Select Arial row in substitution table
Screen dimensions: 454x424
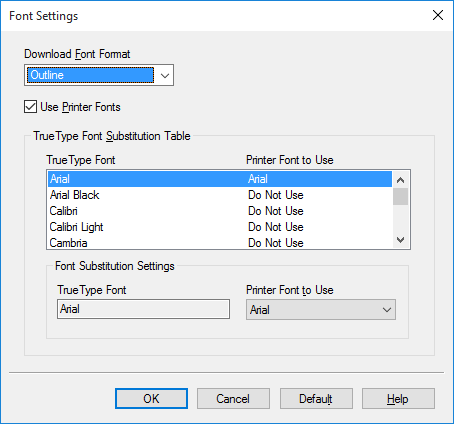click(220, 179)
